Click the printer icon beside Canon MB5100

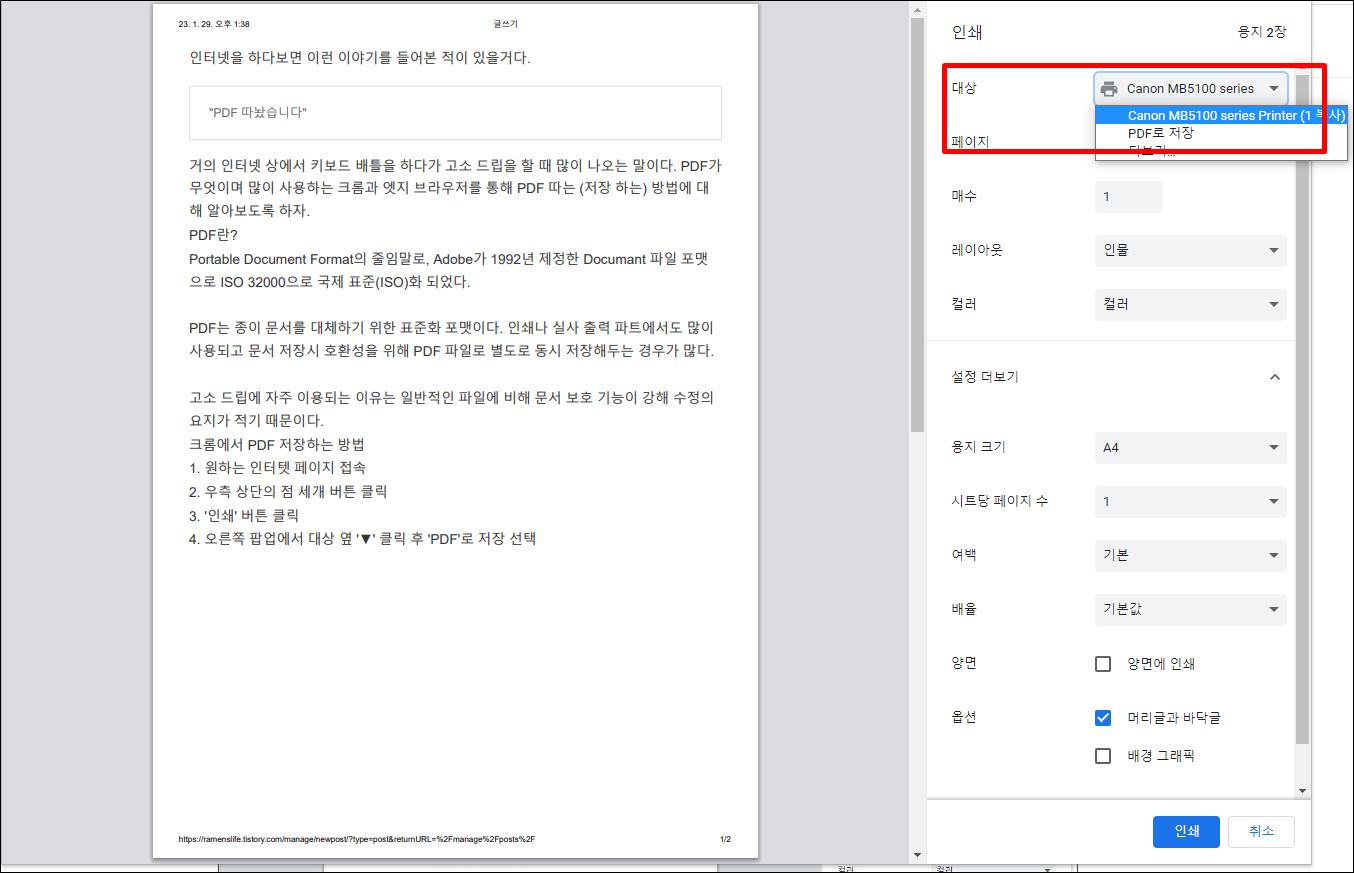[x=1109, y=88]
